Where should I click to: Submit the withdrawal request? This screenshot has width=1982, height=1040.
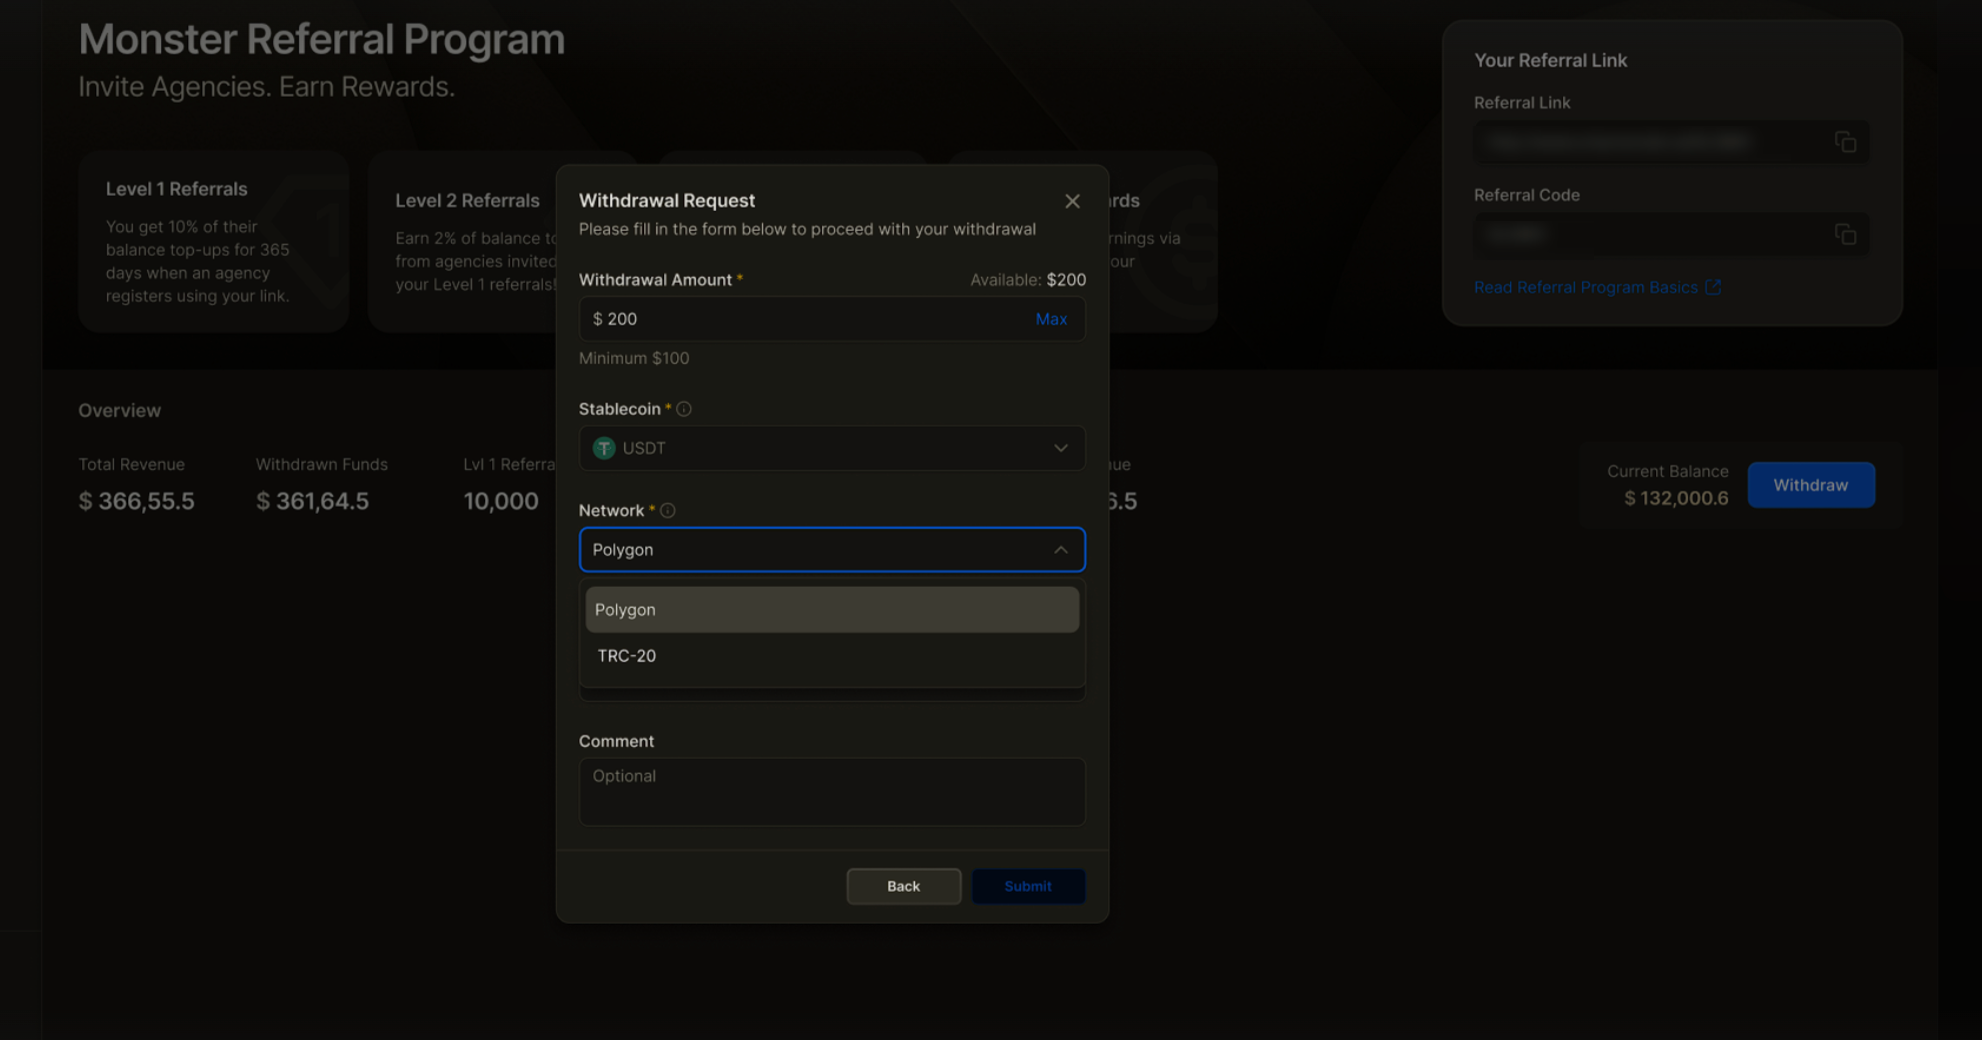[x=1027, y=886]
